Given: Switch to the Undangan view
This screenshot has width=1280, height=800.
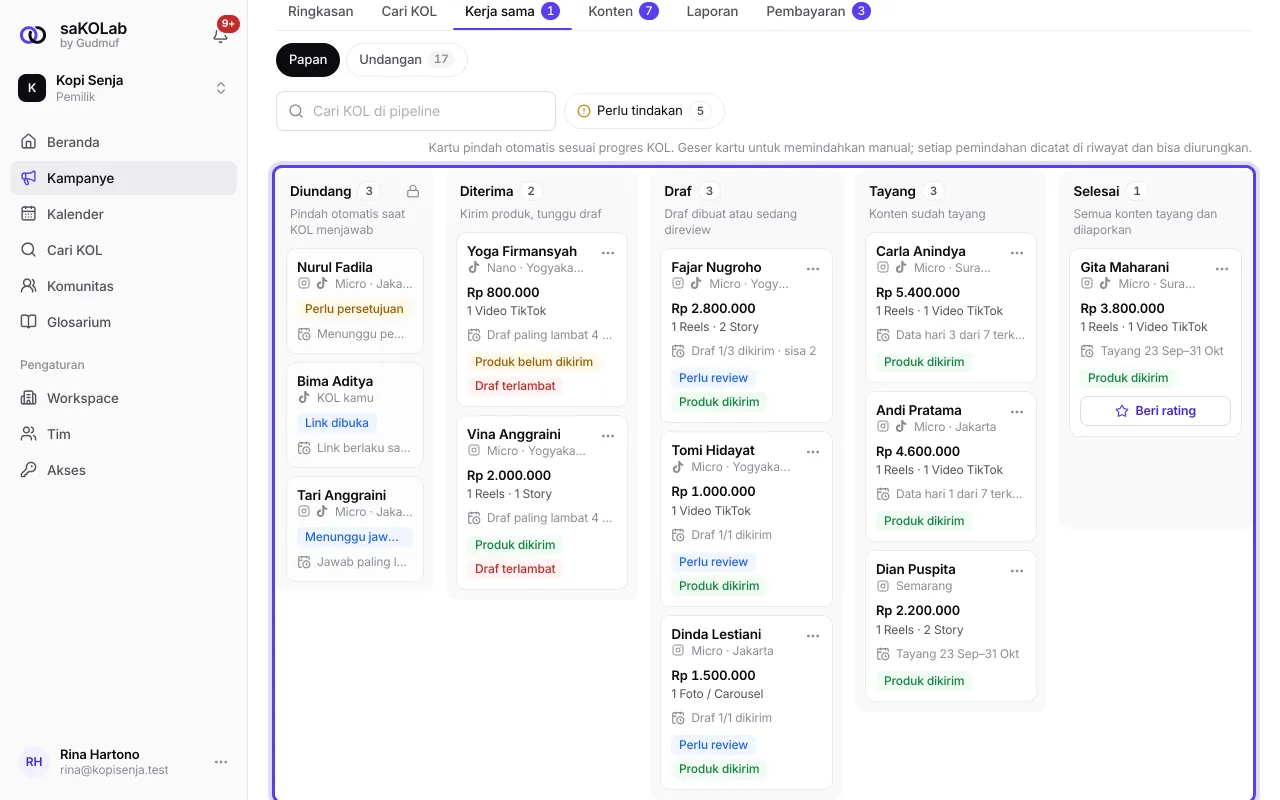Looking at the screenshot, I should (406, 60).
